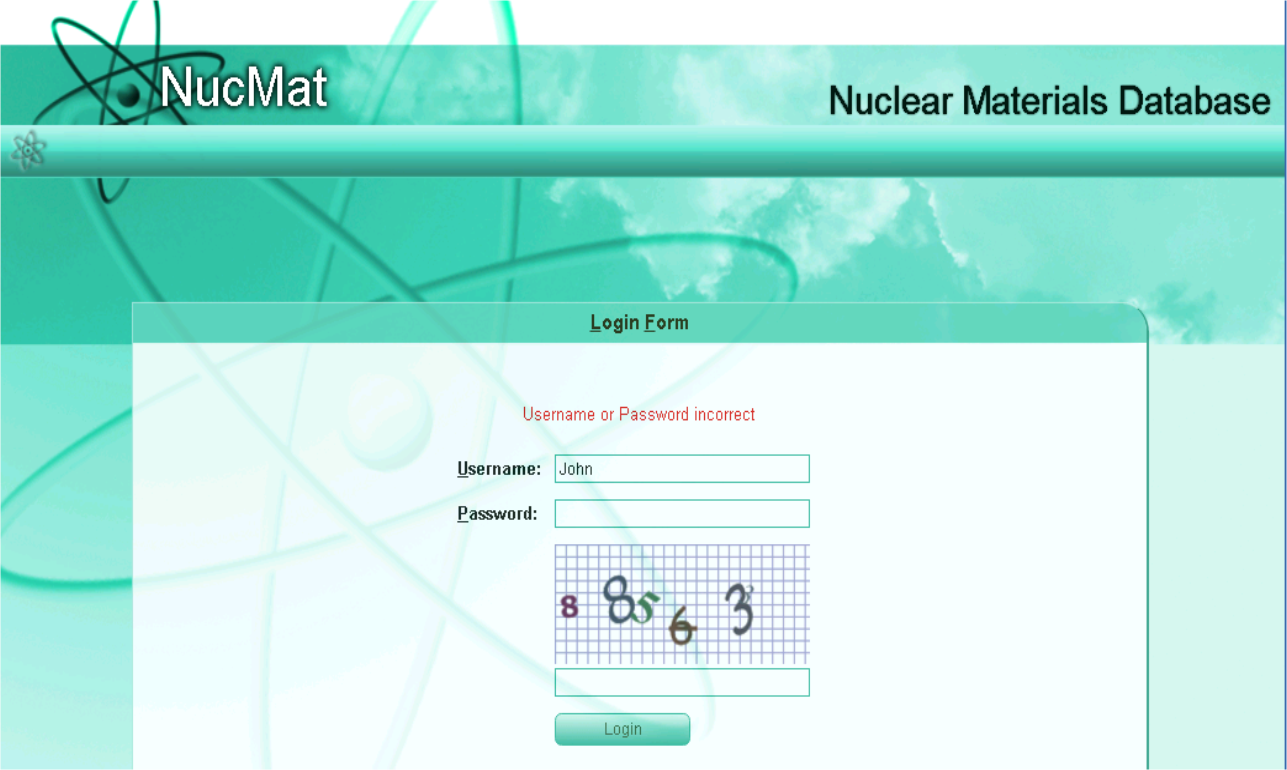The width and height of the screenshot is (1287, 770).
Task: Click the Nuclear Materials Database heading
Action: click(1049, 101)
